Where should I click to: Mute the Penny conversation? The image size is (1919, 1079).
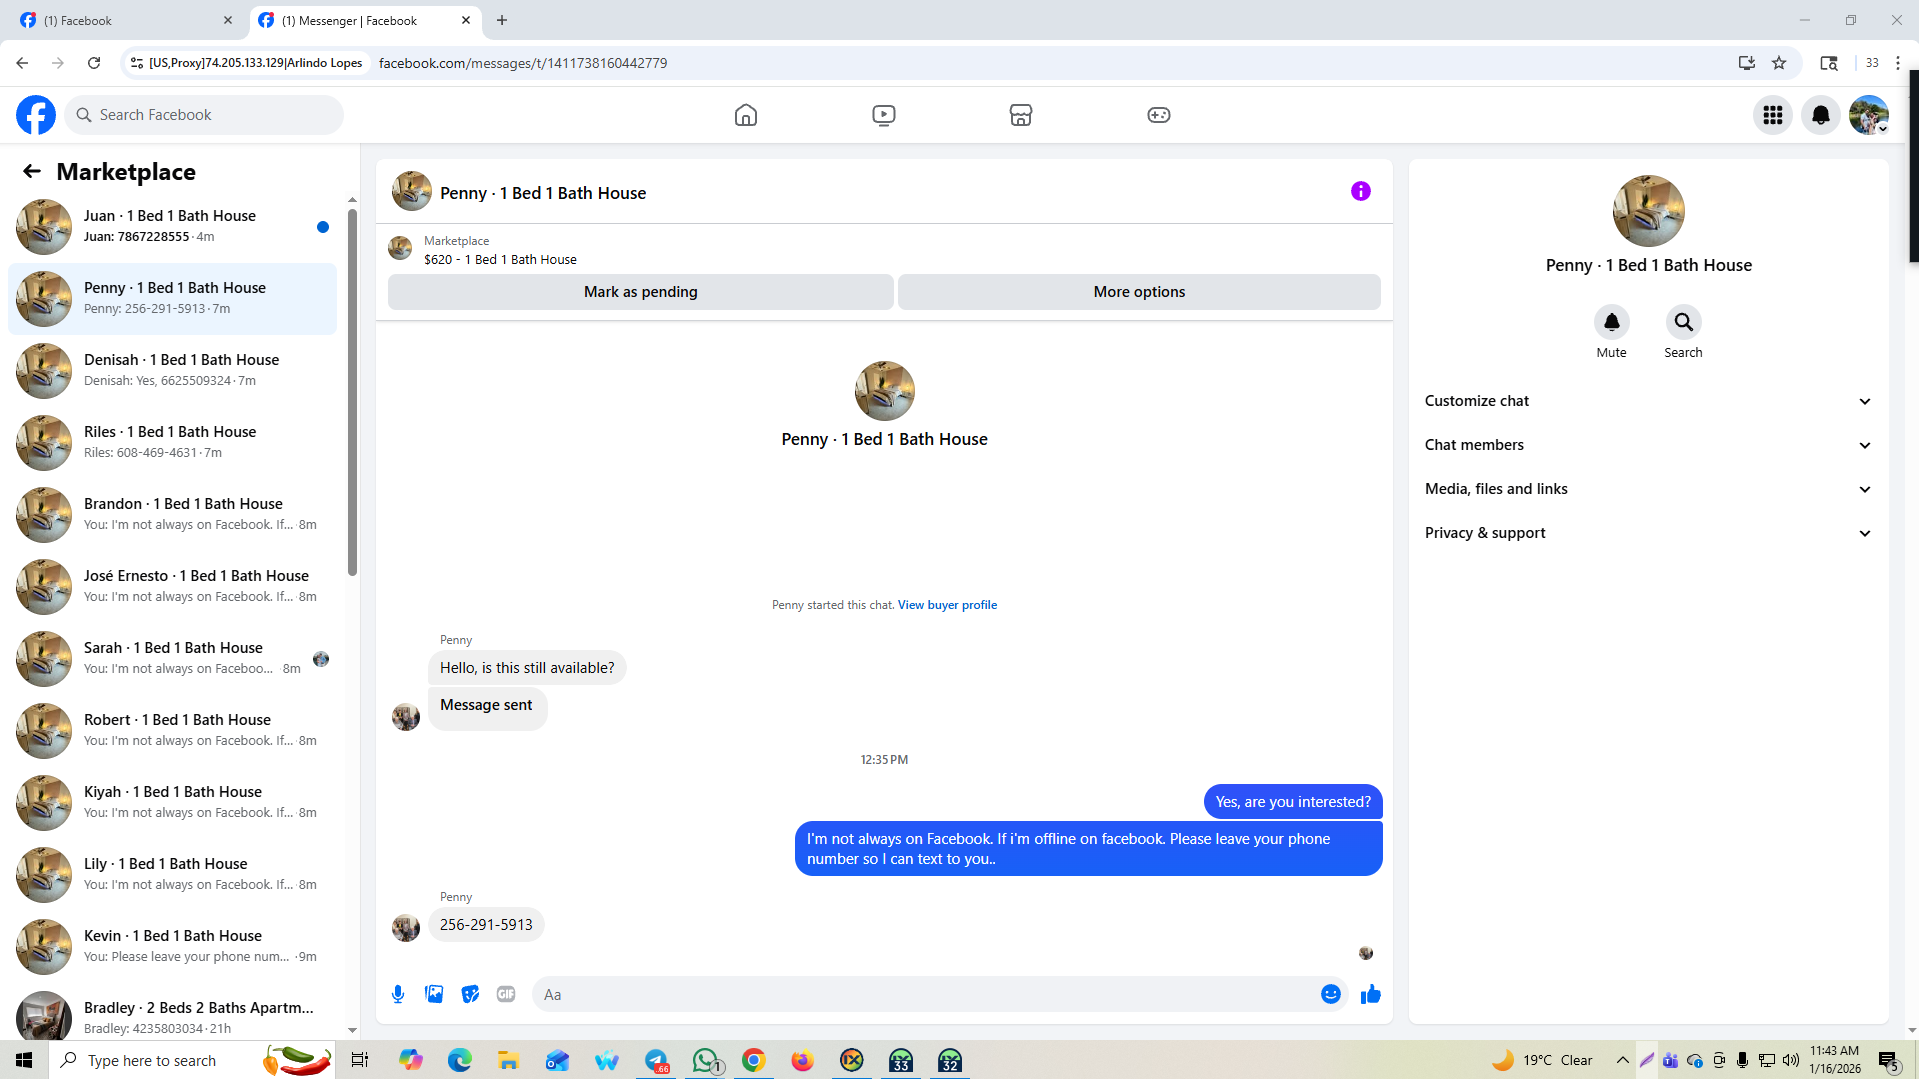[x=1612, y=322]
